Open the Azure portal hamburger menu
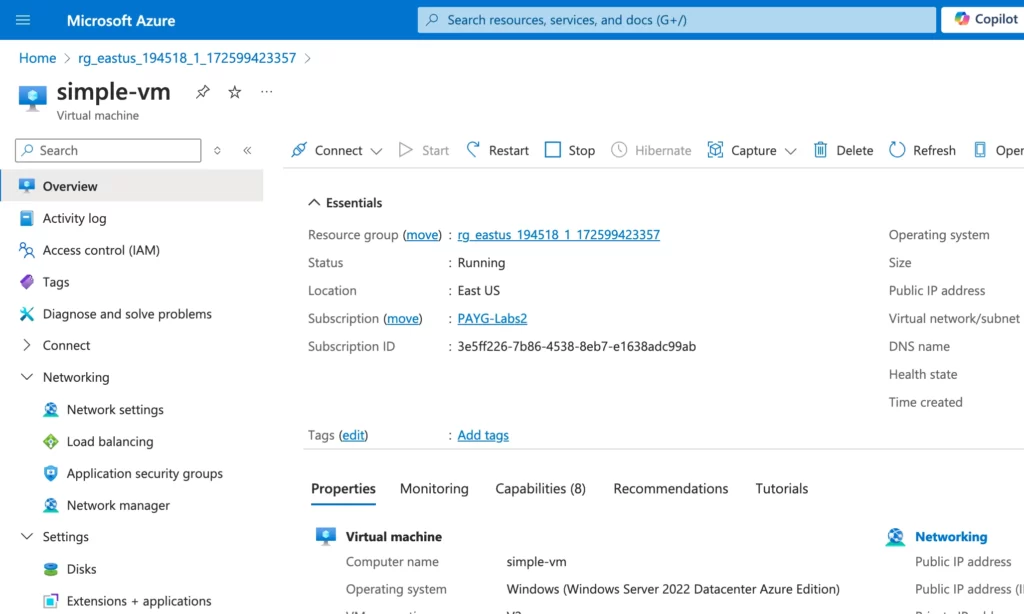This screenshot has width=1024, height=614. pos(23,20)
